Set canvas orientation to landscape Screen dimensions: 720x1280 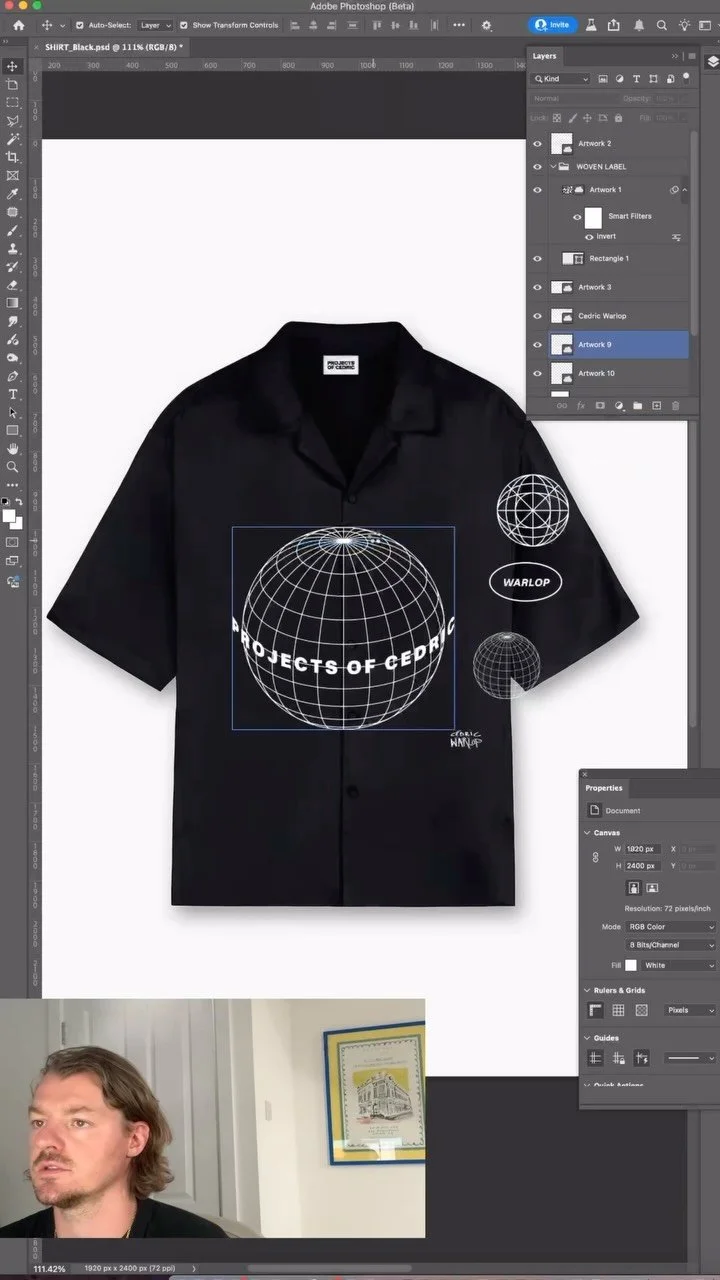tap(652, 887)
